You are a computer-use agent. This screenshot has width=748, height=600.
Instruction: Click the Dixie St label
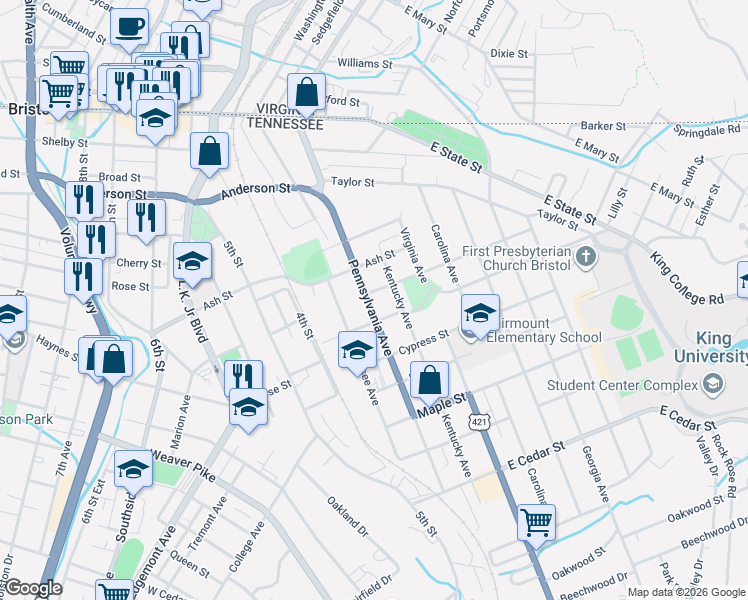tap(509, 53)
